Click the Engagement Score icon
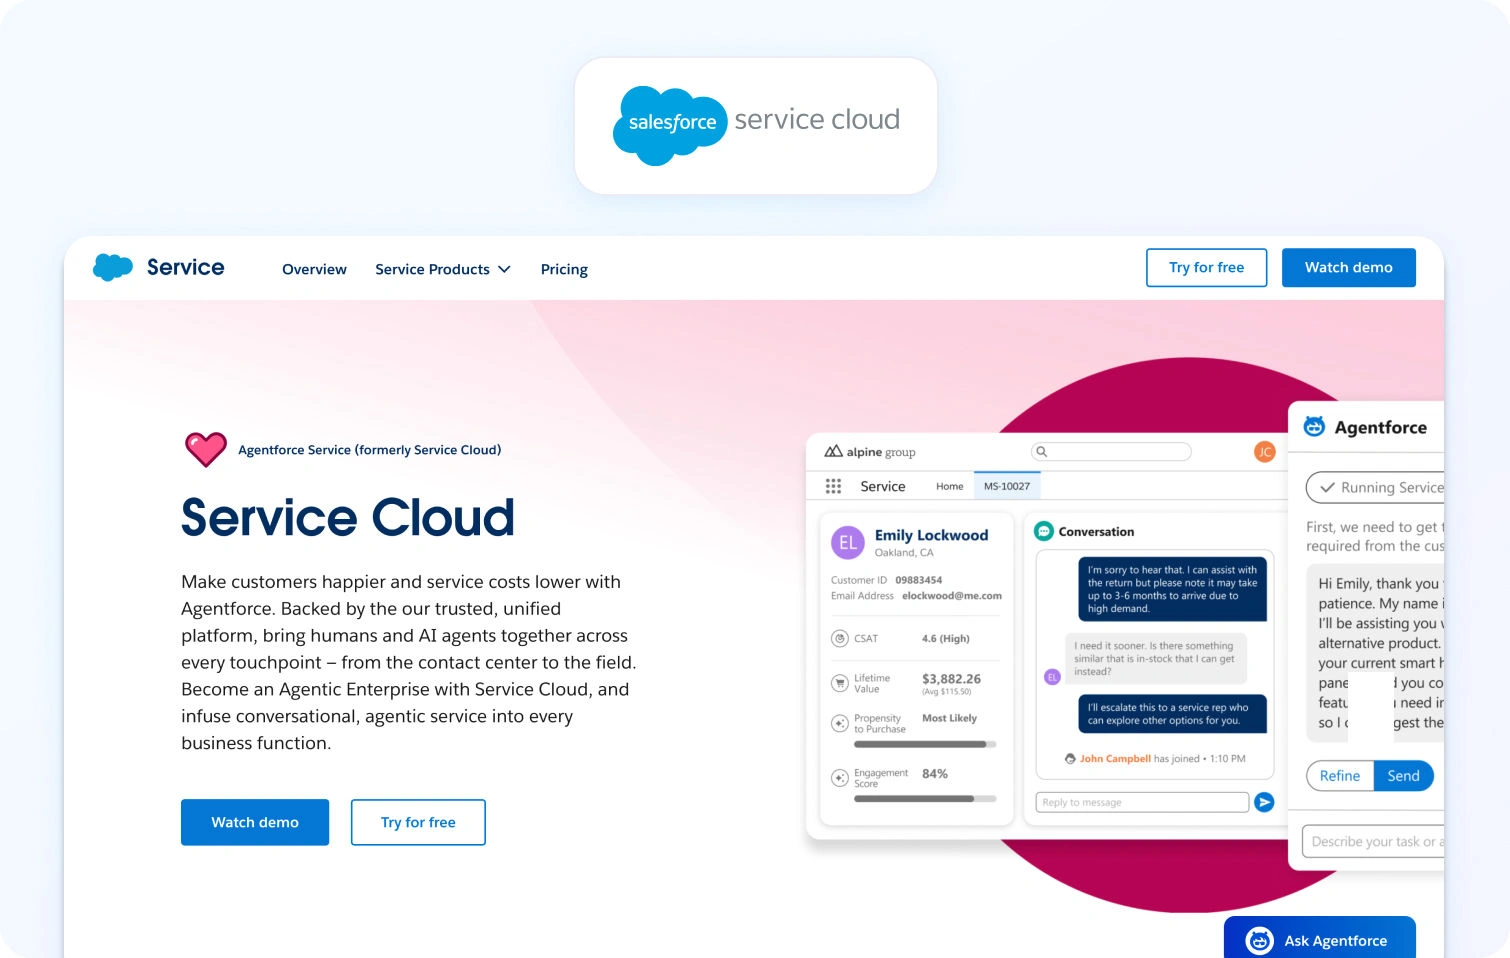Image resolution: width=1510 pixels, height=958 pixels. coord(840,777)
